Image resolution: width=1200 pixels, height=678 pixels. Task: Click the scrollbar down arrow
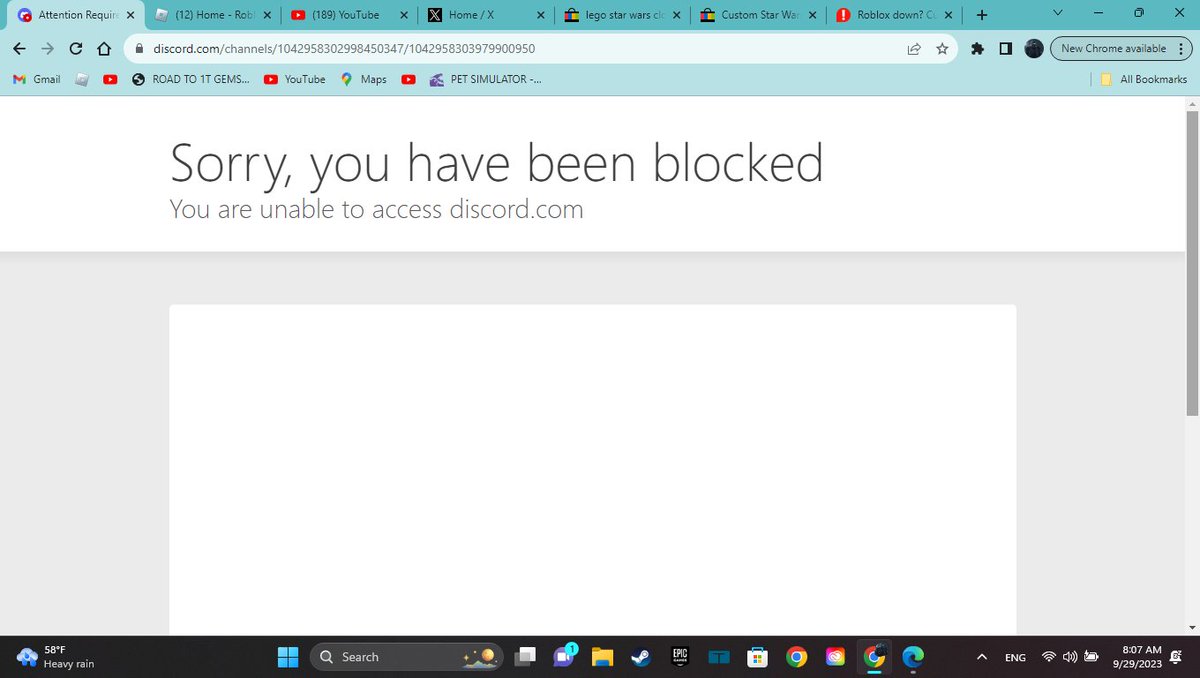1192,627
